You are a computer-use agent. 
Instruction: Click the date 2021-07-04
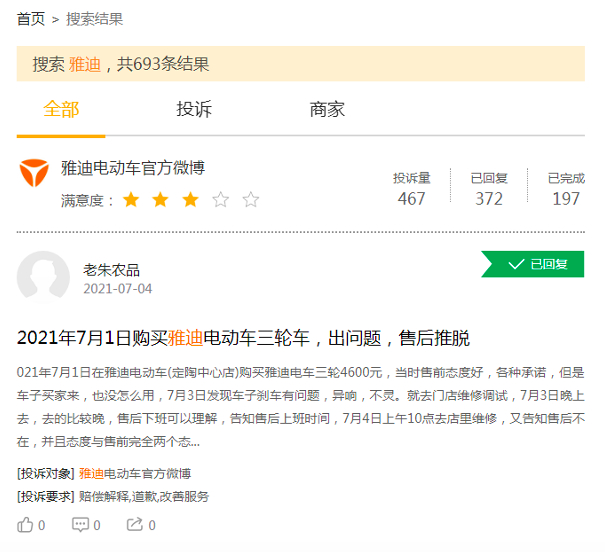pos(118,289)
